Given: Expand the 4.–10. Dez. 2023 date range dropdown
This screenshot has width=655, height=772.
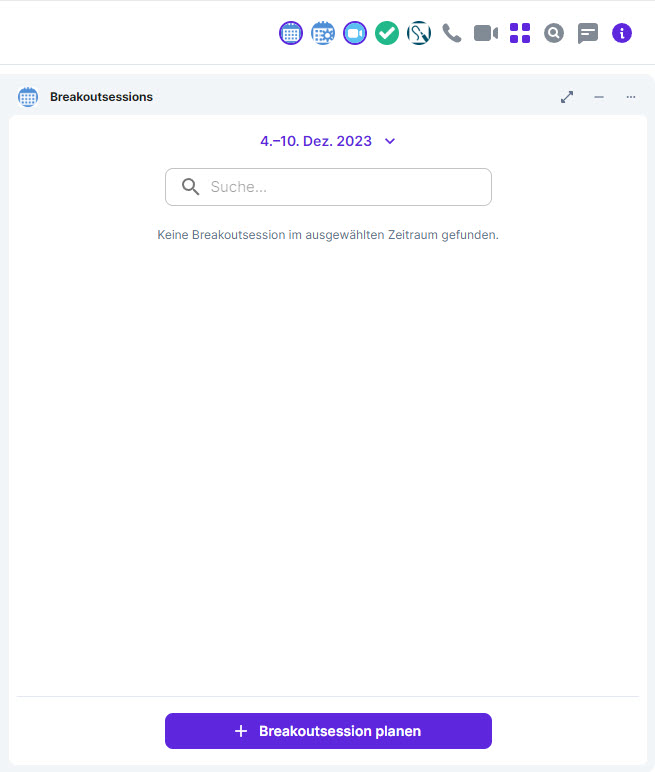Looking at the screenshot, I should tap(328, 141).
